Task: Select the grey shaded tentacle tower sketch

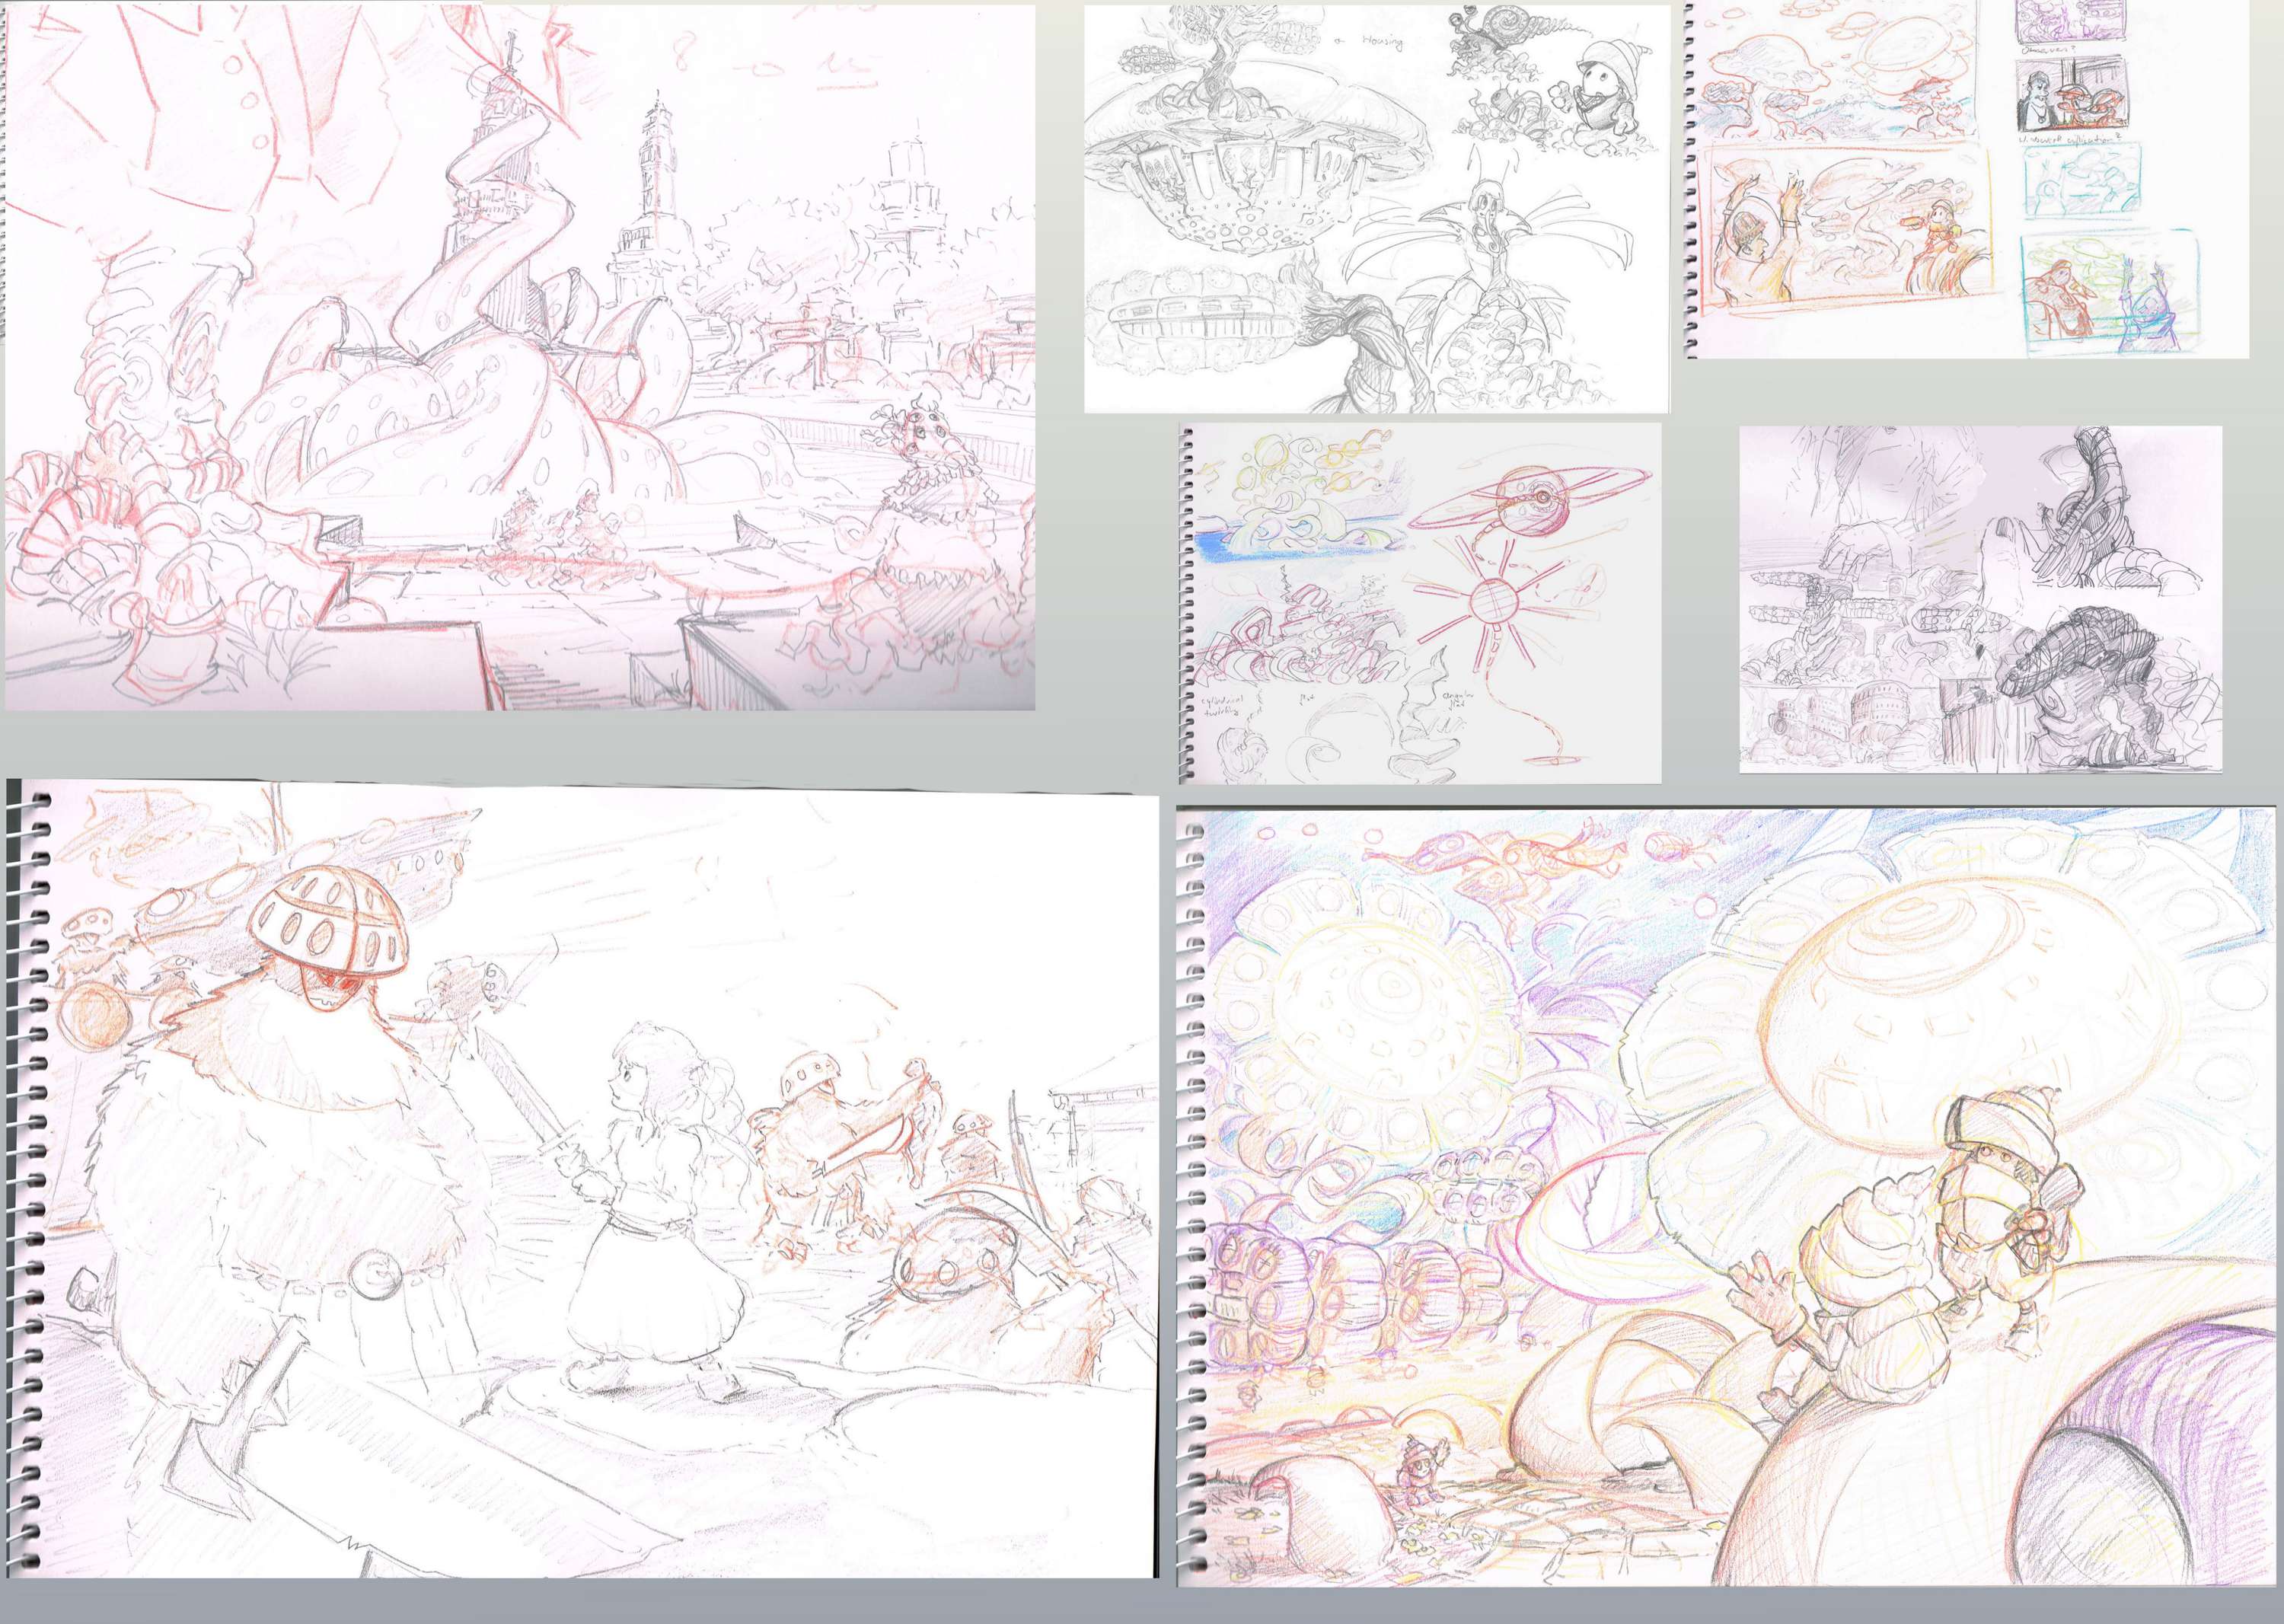Action: click(1980, 598)
